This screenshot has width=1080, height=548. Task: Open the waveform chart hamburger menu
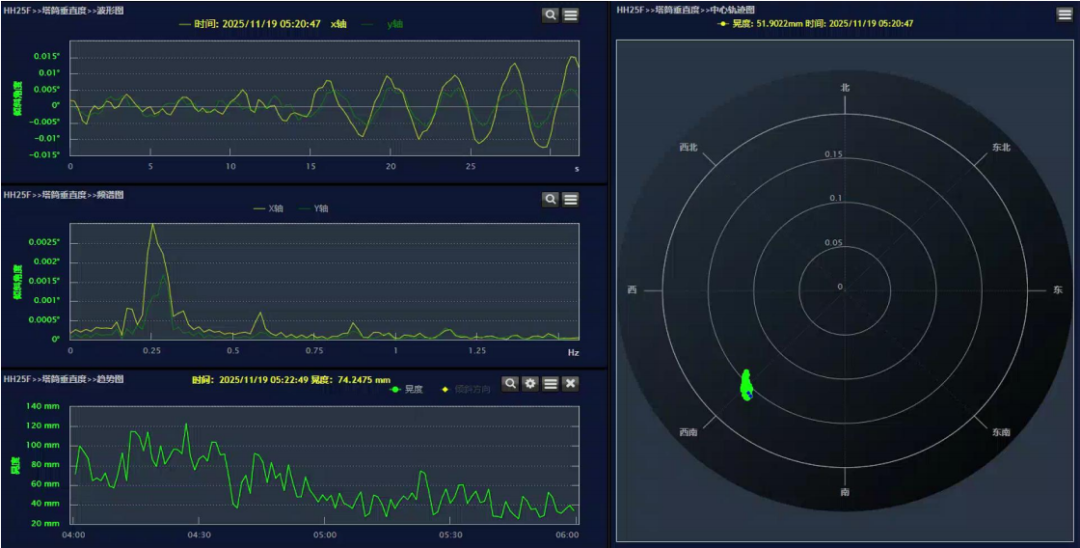(571, 15)
